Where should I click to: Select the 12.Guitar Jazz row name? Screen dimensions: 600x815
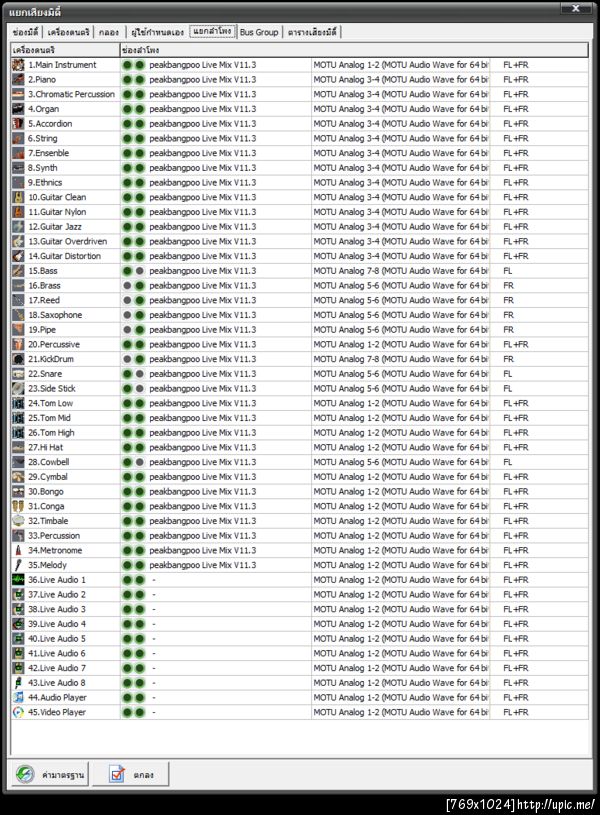55,227
